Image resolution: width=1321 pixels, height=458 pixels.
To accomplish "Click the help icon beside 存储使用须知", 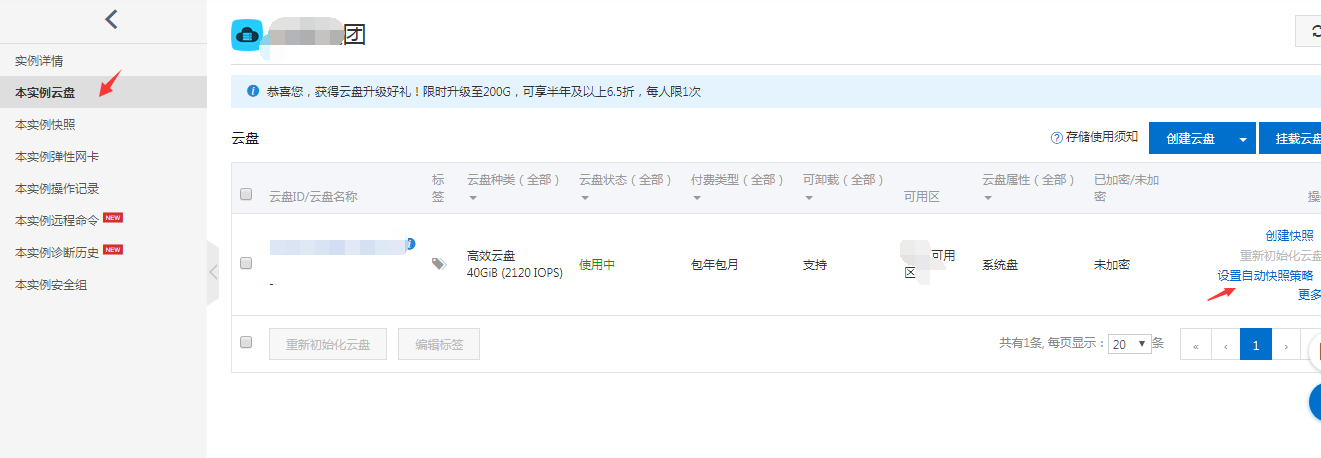I will pyautogui.click(x=1056, y=138).
